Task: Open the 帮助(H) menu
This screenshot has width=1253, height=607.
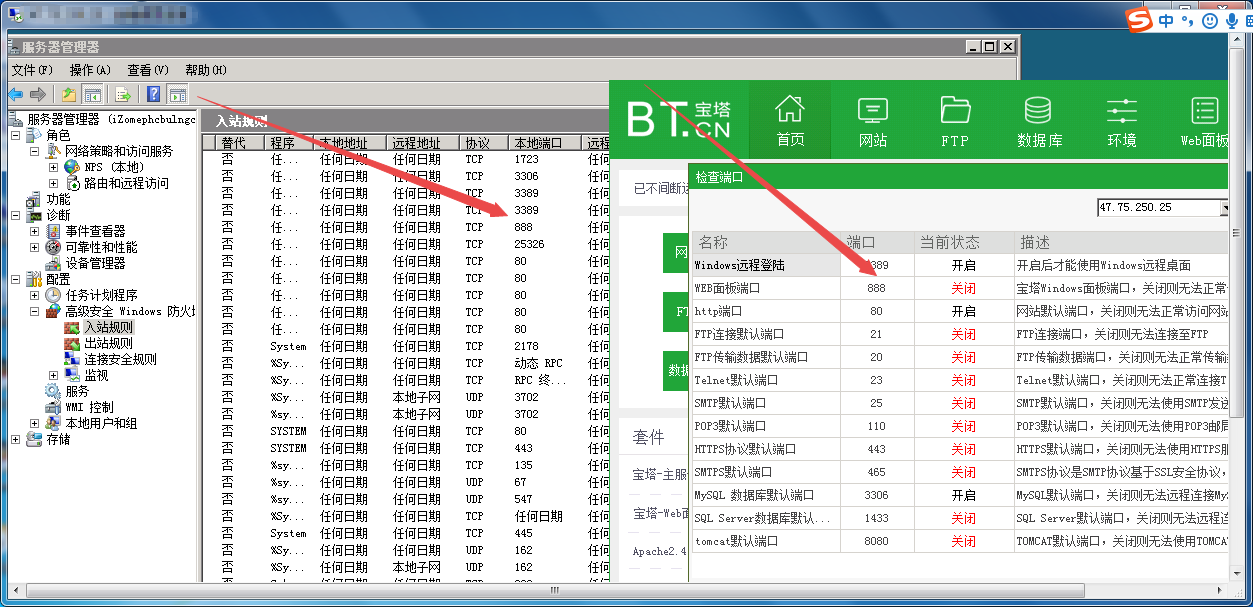Action: click(x=205, y=70)
